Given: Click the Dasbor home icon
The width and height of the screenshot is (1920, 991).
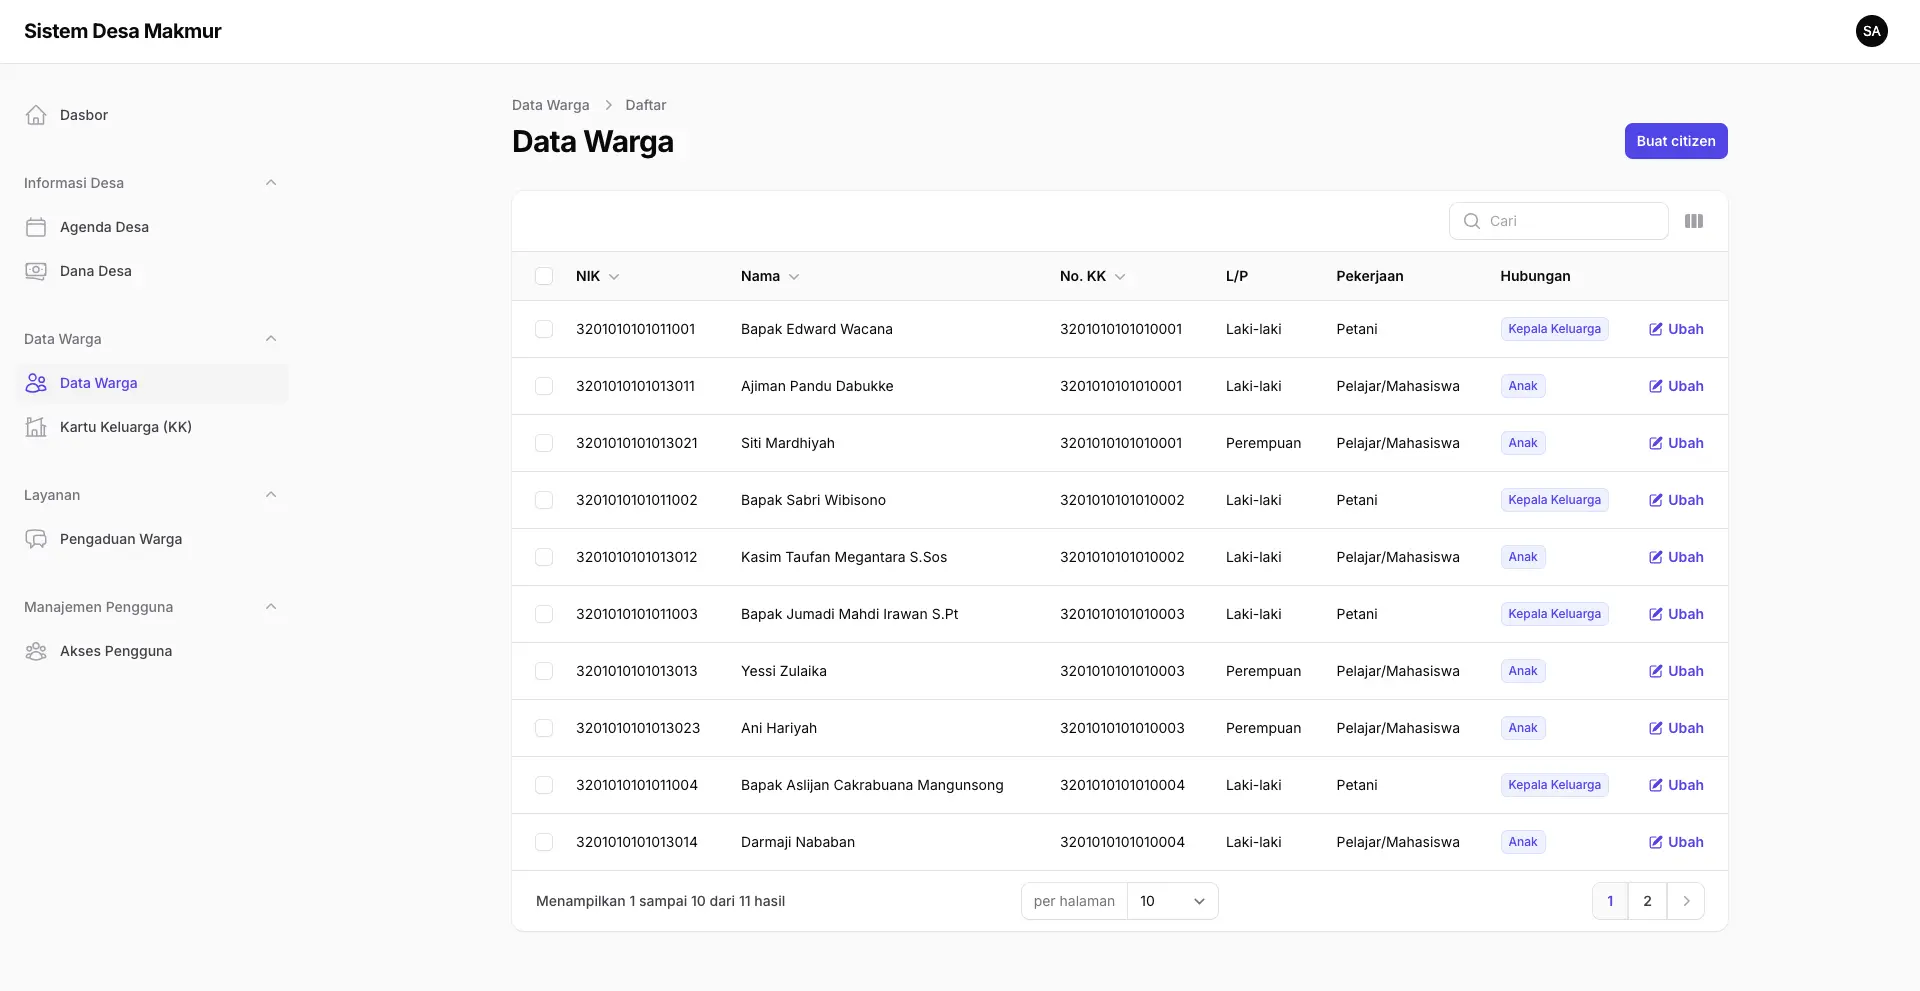Looking at the screenshot, I should coord(36,115).
